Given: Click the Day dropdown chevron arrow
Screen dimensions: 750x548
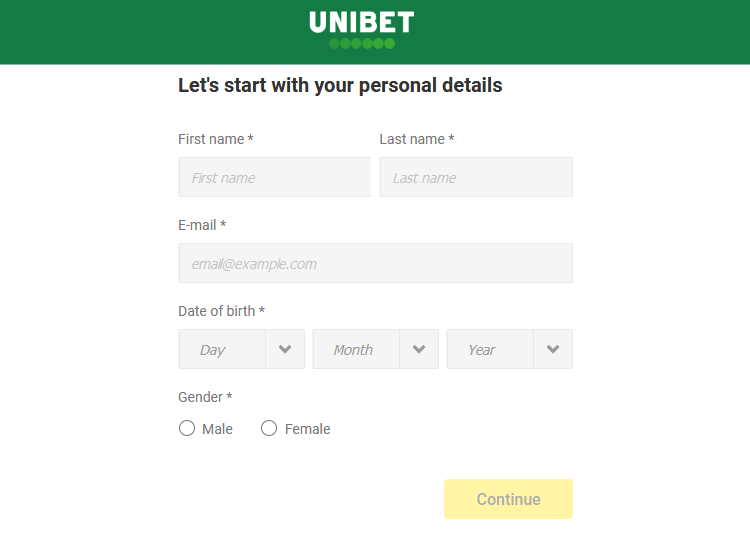Looking at the screenshot, I should (x=285, y=349).
